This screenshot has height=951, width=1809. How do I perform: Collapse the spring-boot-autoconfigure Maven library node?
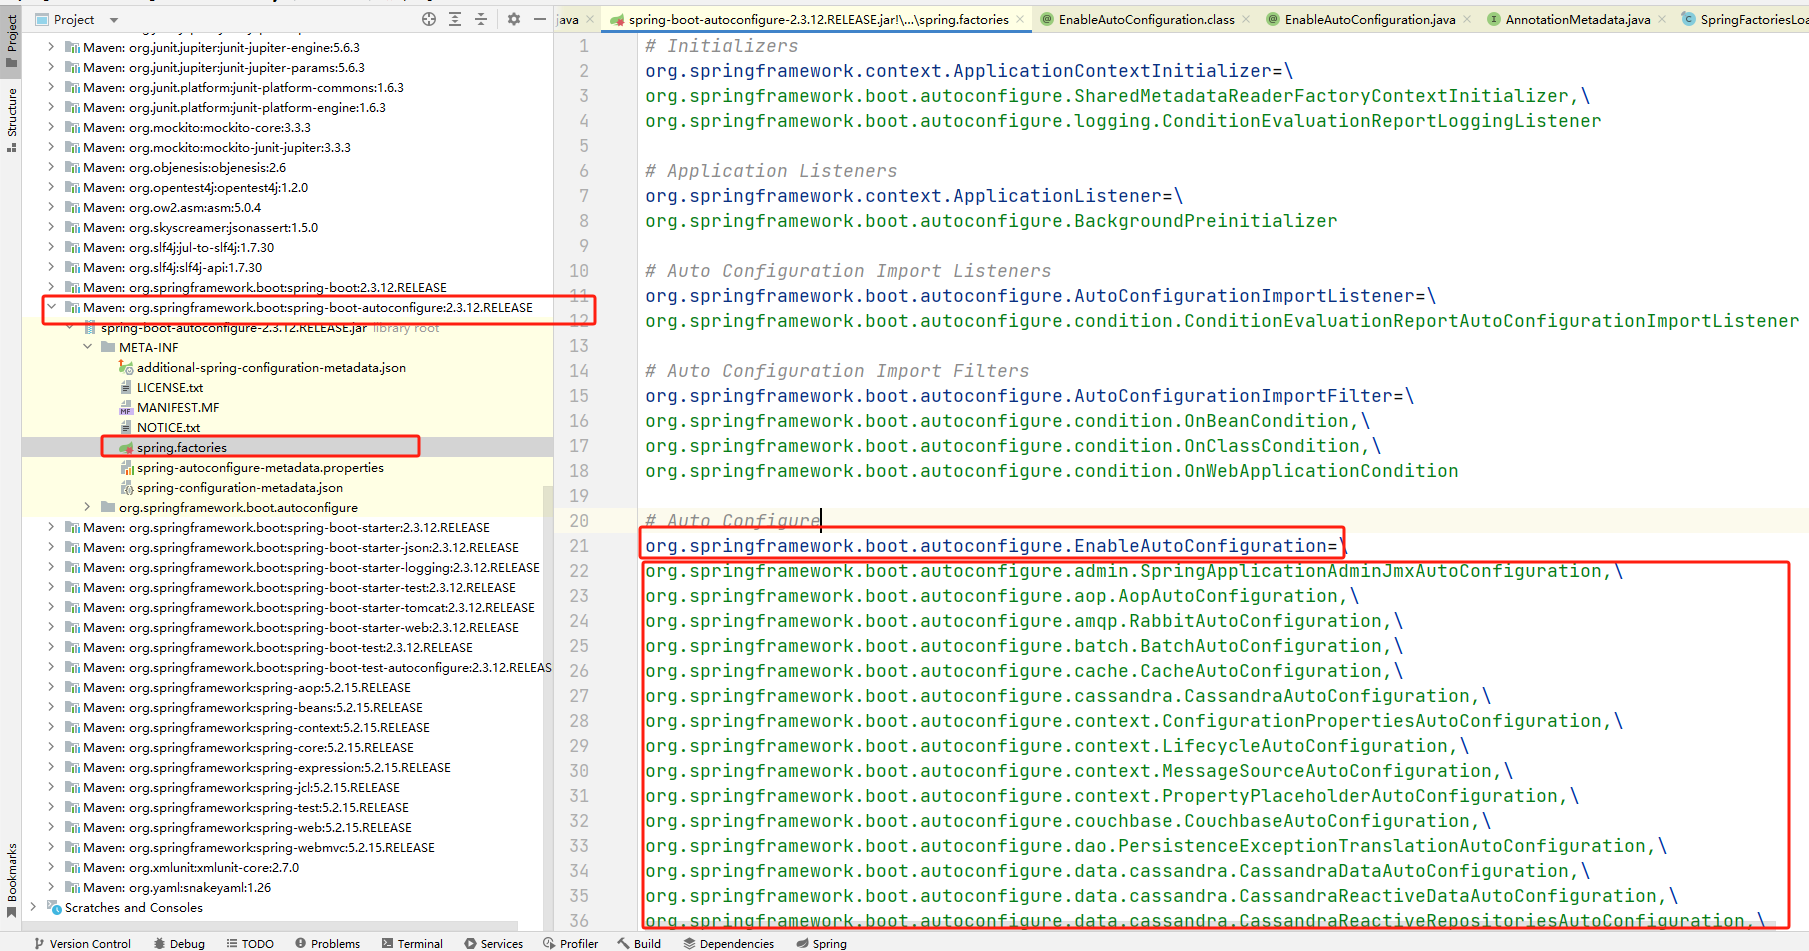[51, 307]
